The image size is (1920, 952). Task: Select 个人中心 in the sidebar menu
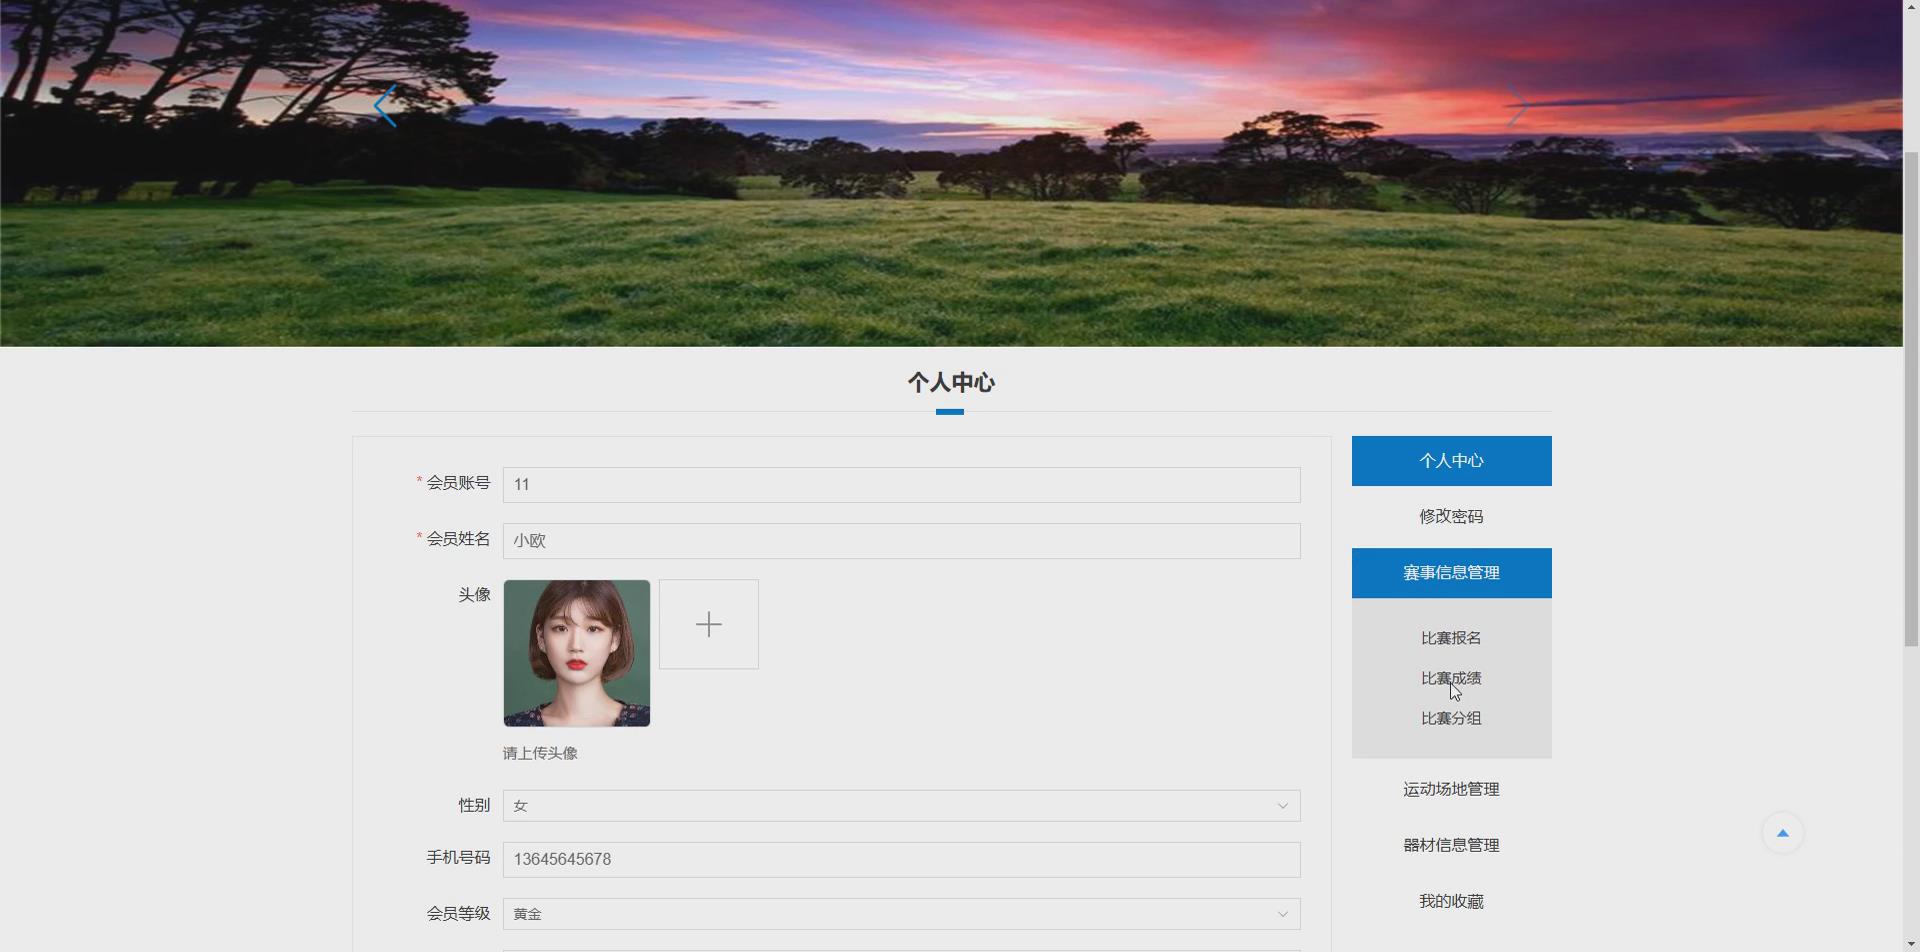[1450, 460]
